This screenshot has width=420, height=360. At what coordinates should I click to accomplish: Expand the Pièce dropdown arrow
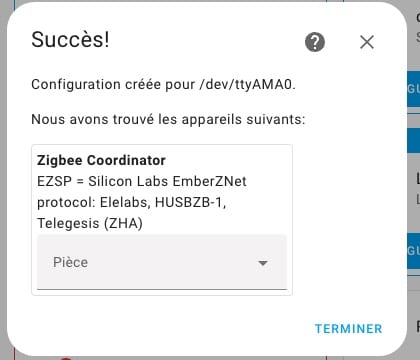[x=263, y=263]
